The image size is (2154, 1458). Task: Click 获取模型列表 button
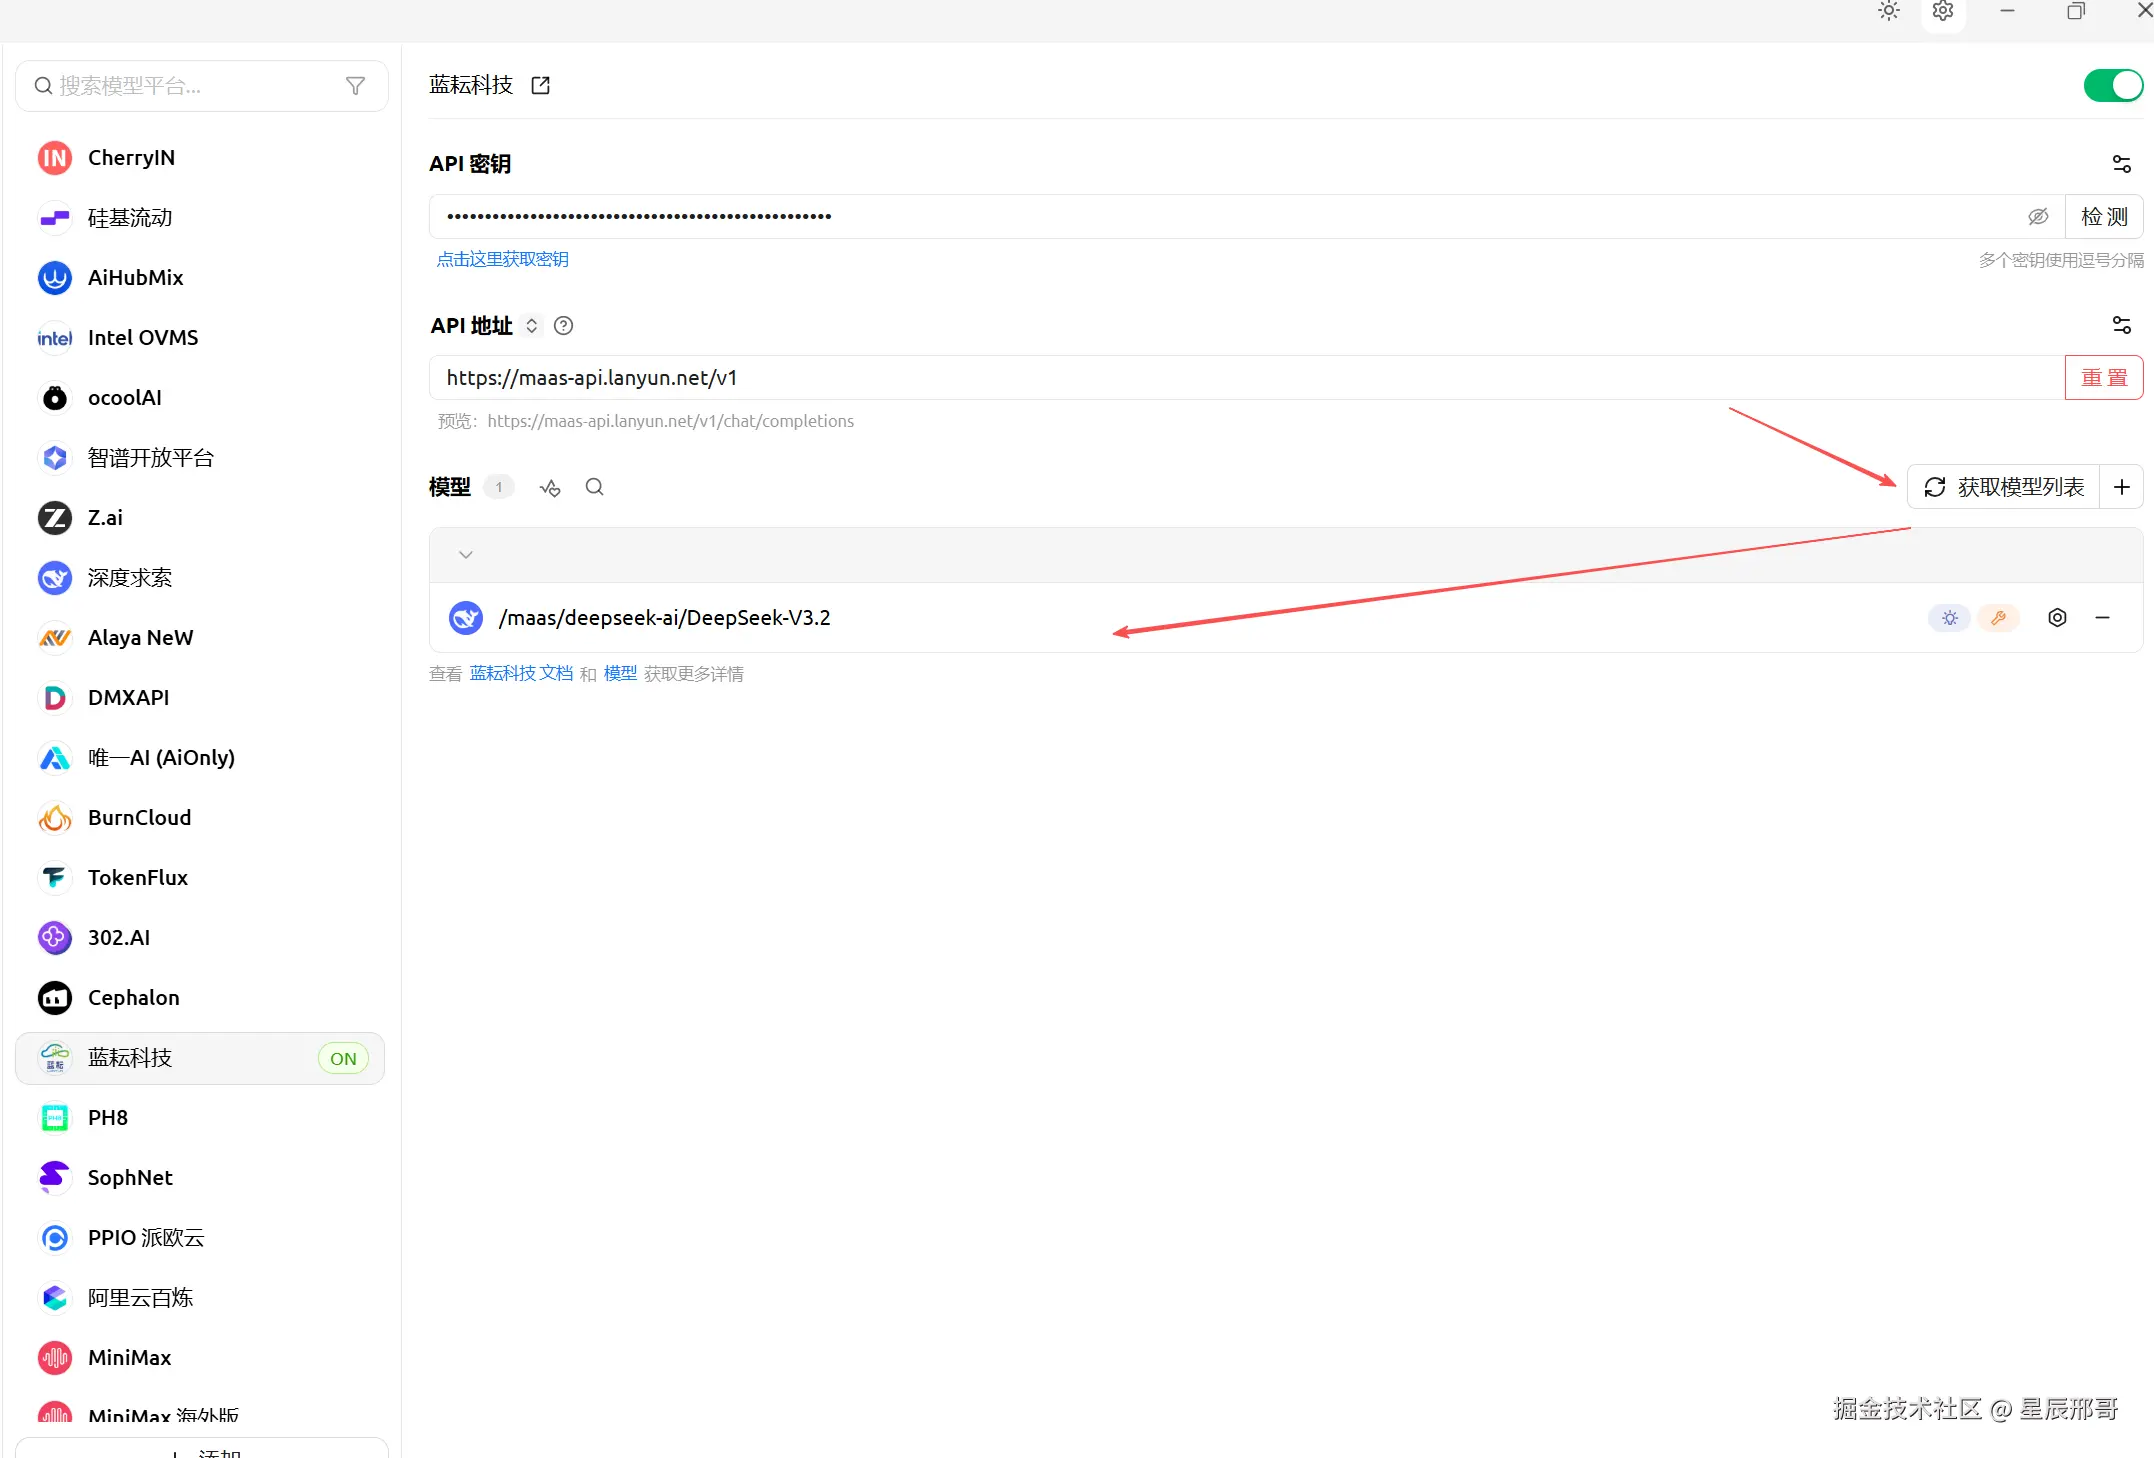coord(2003,487)
